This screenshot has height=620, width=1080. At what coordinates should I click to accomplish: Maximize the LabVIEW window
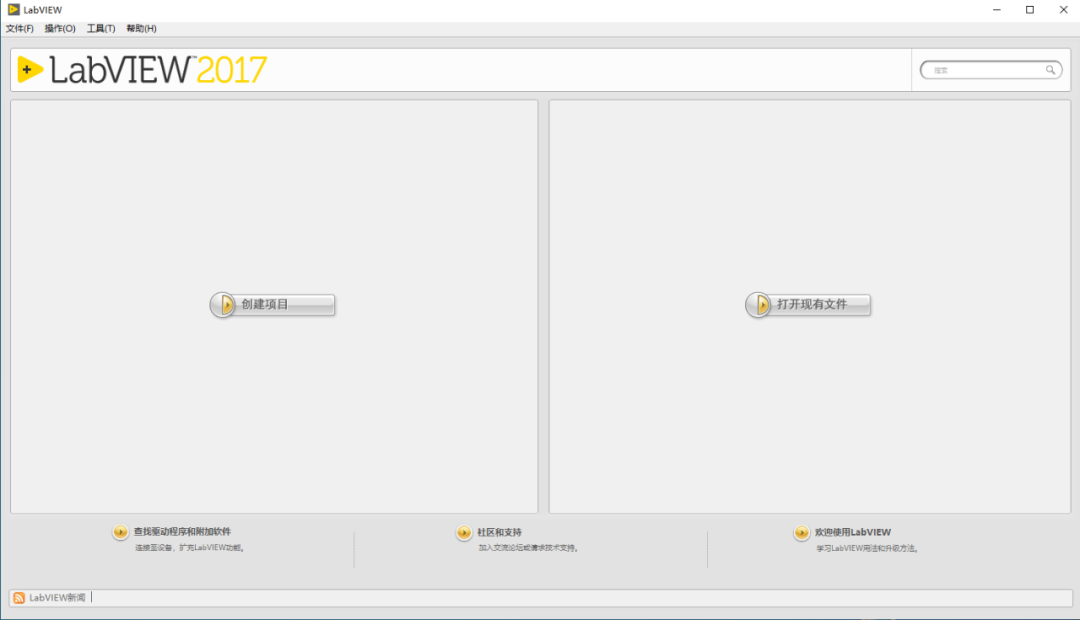(x=1030, y=10)
